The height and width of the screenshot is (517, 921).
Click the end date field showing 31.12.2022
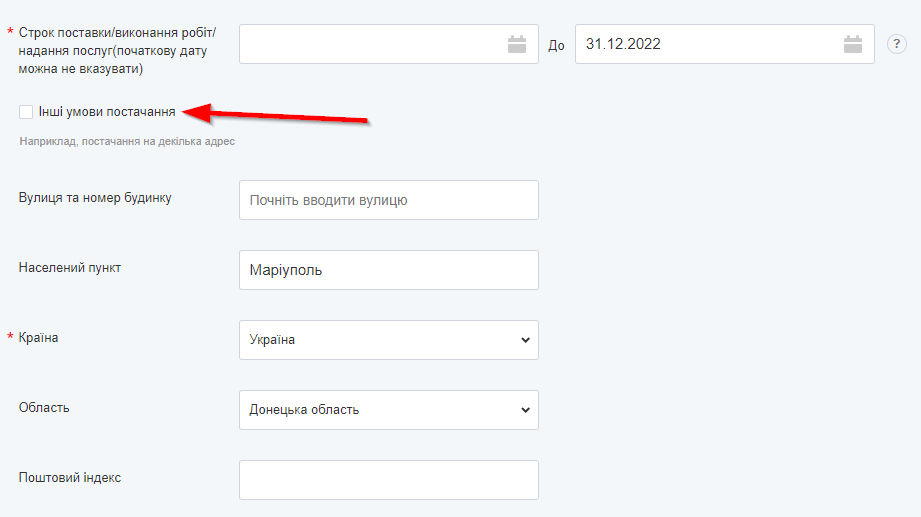700,44
